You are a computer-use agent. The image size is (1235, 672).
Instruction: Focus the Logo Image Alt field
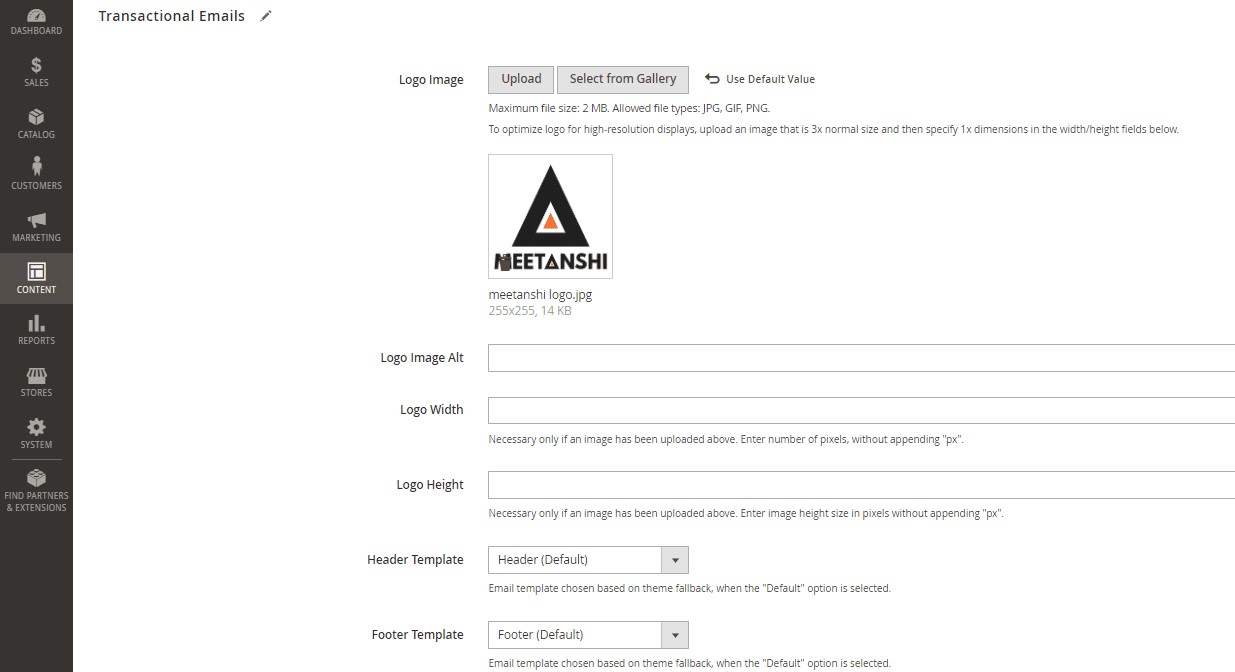(x=861, y=358)
